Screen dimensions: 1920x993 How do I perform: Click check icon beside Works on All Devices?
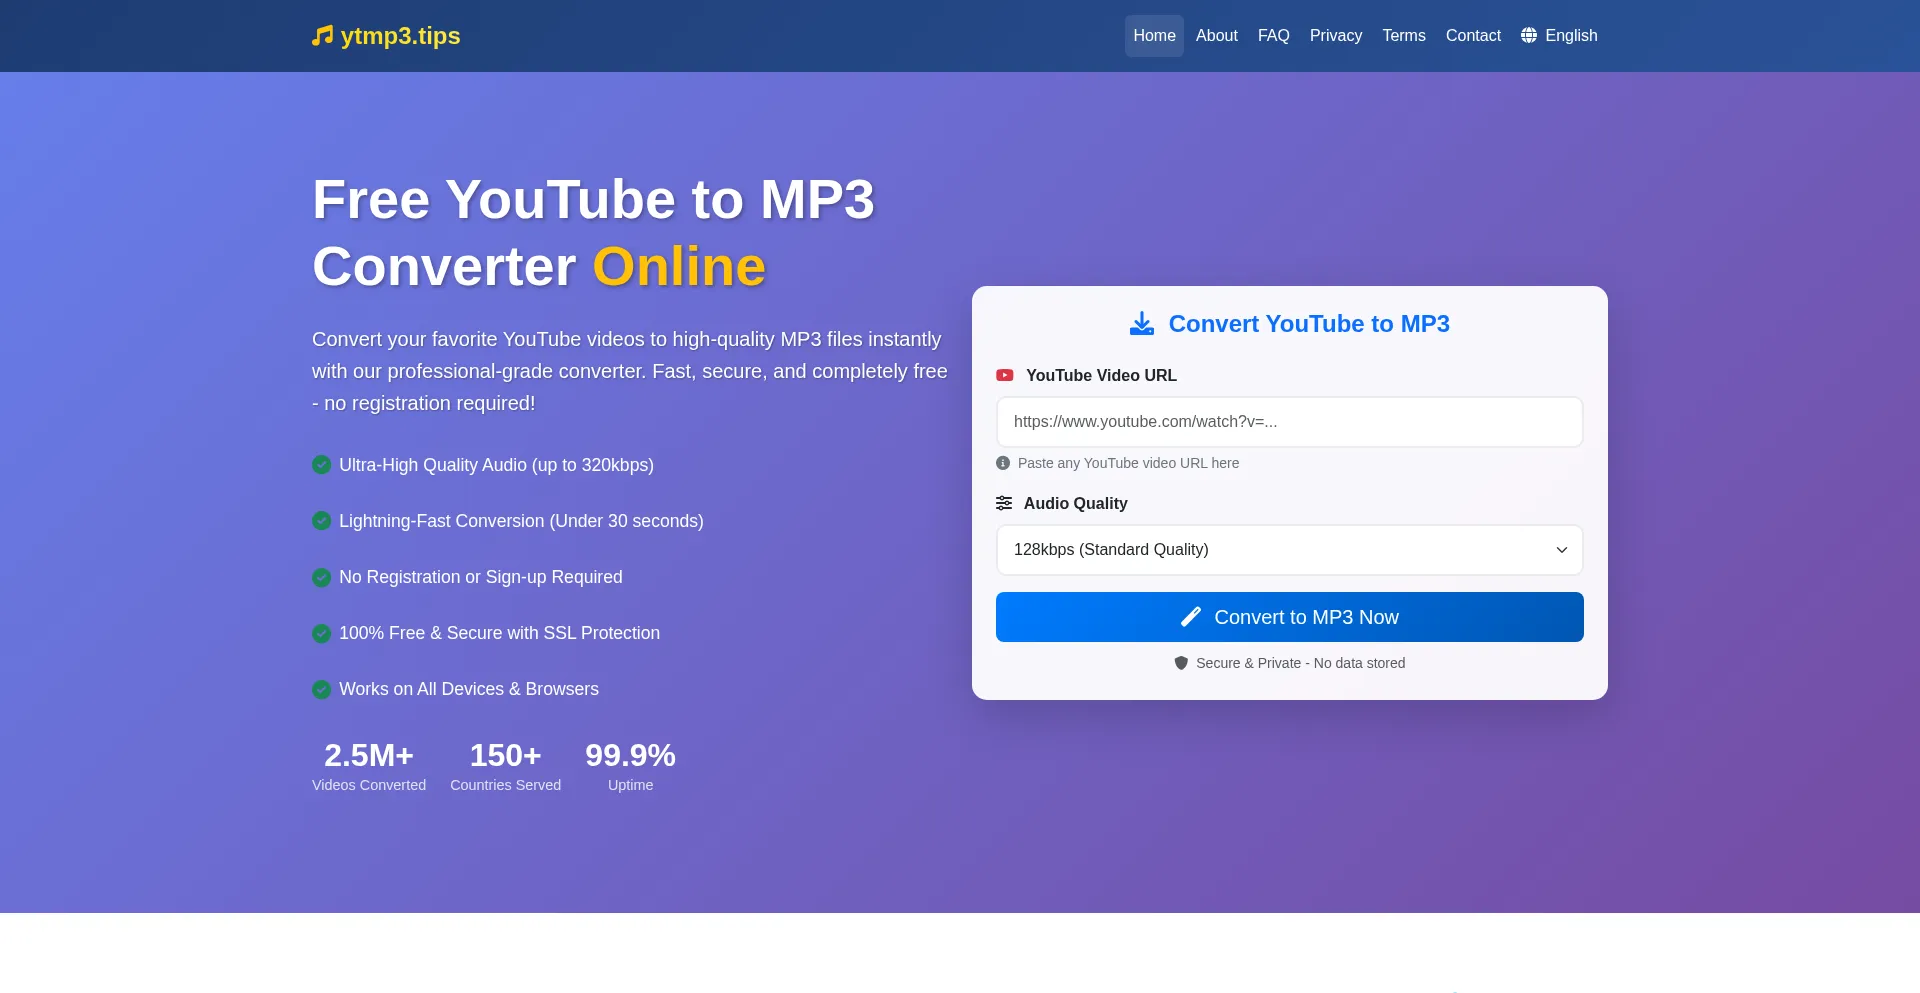coord(321,689)
